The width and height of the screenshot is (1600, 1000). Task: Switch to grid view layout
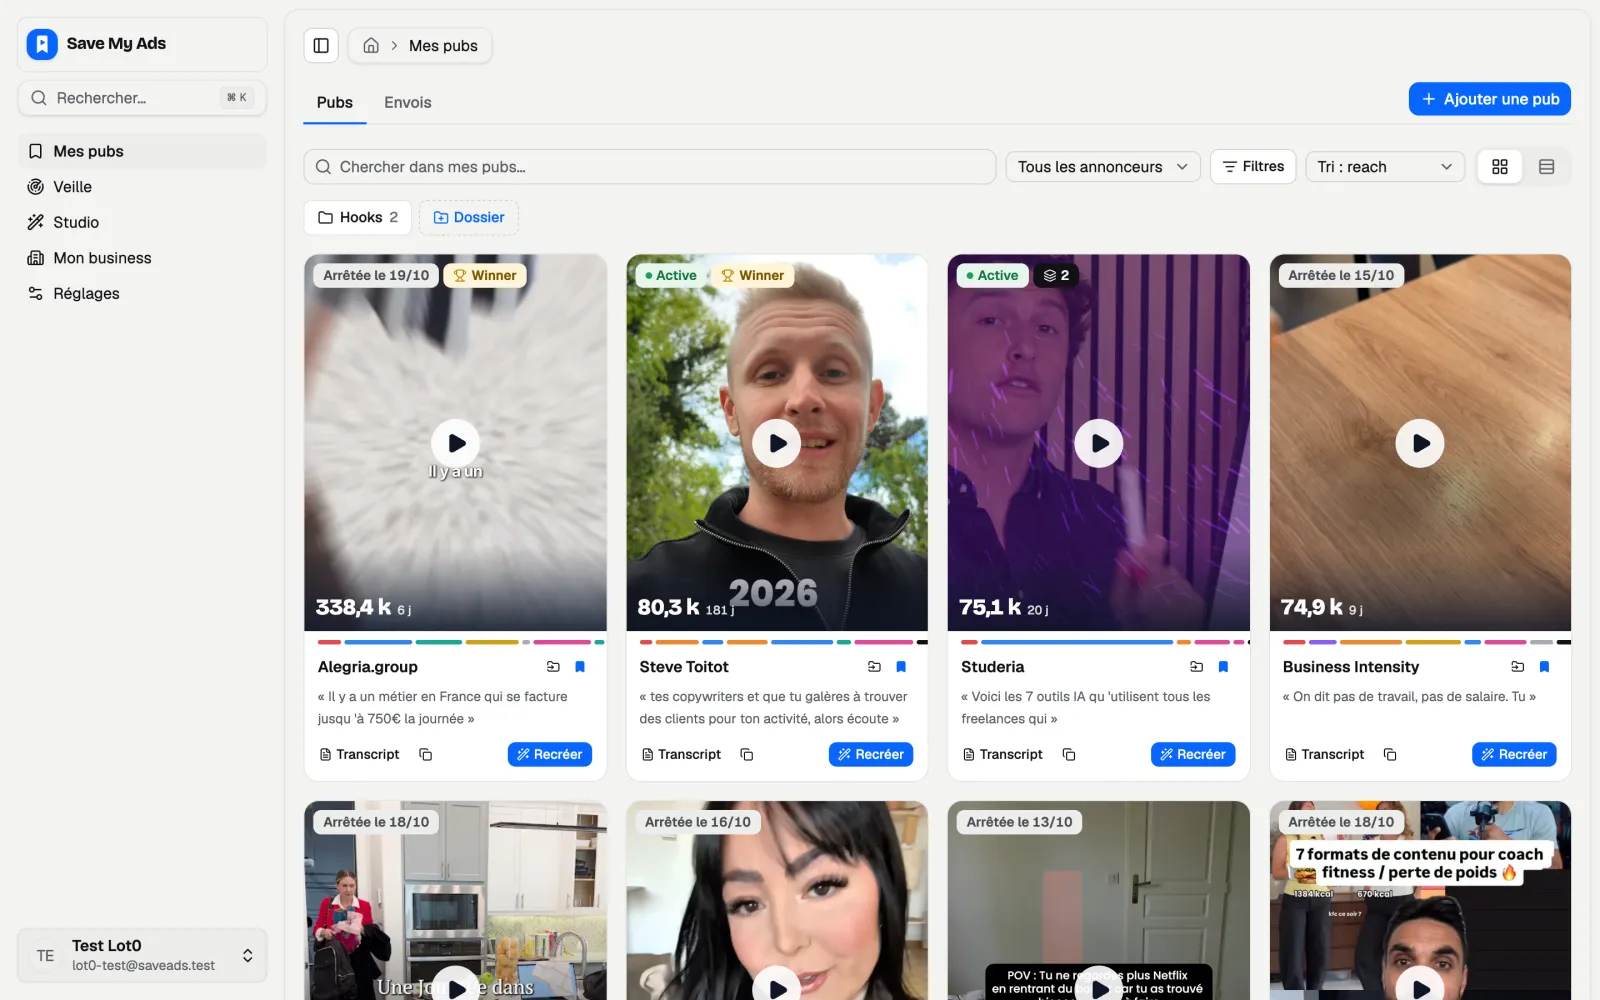tap(1500, 167)
